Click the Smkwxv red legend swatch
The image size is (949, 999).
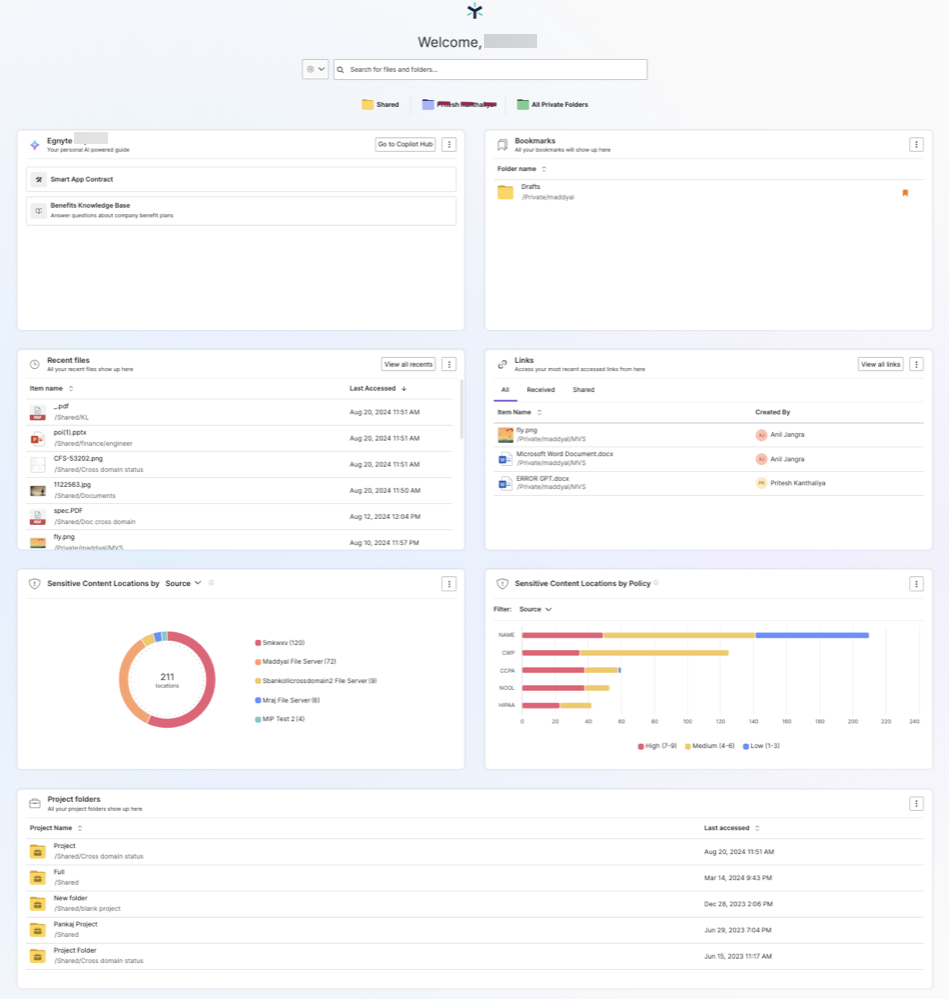(x=258, y=643)
